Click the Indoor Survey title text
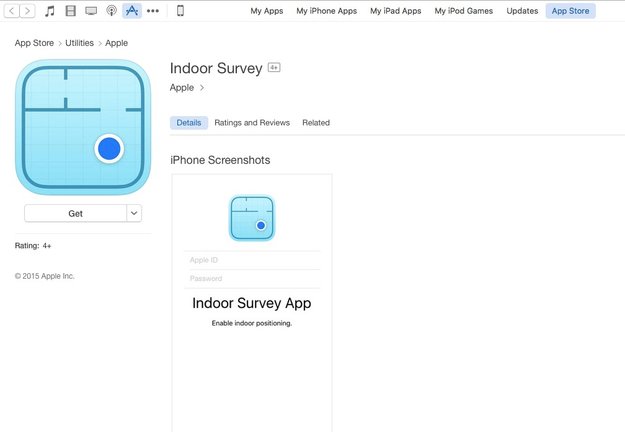This screenshot has width=625, height=432. point(216,68)
